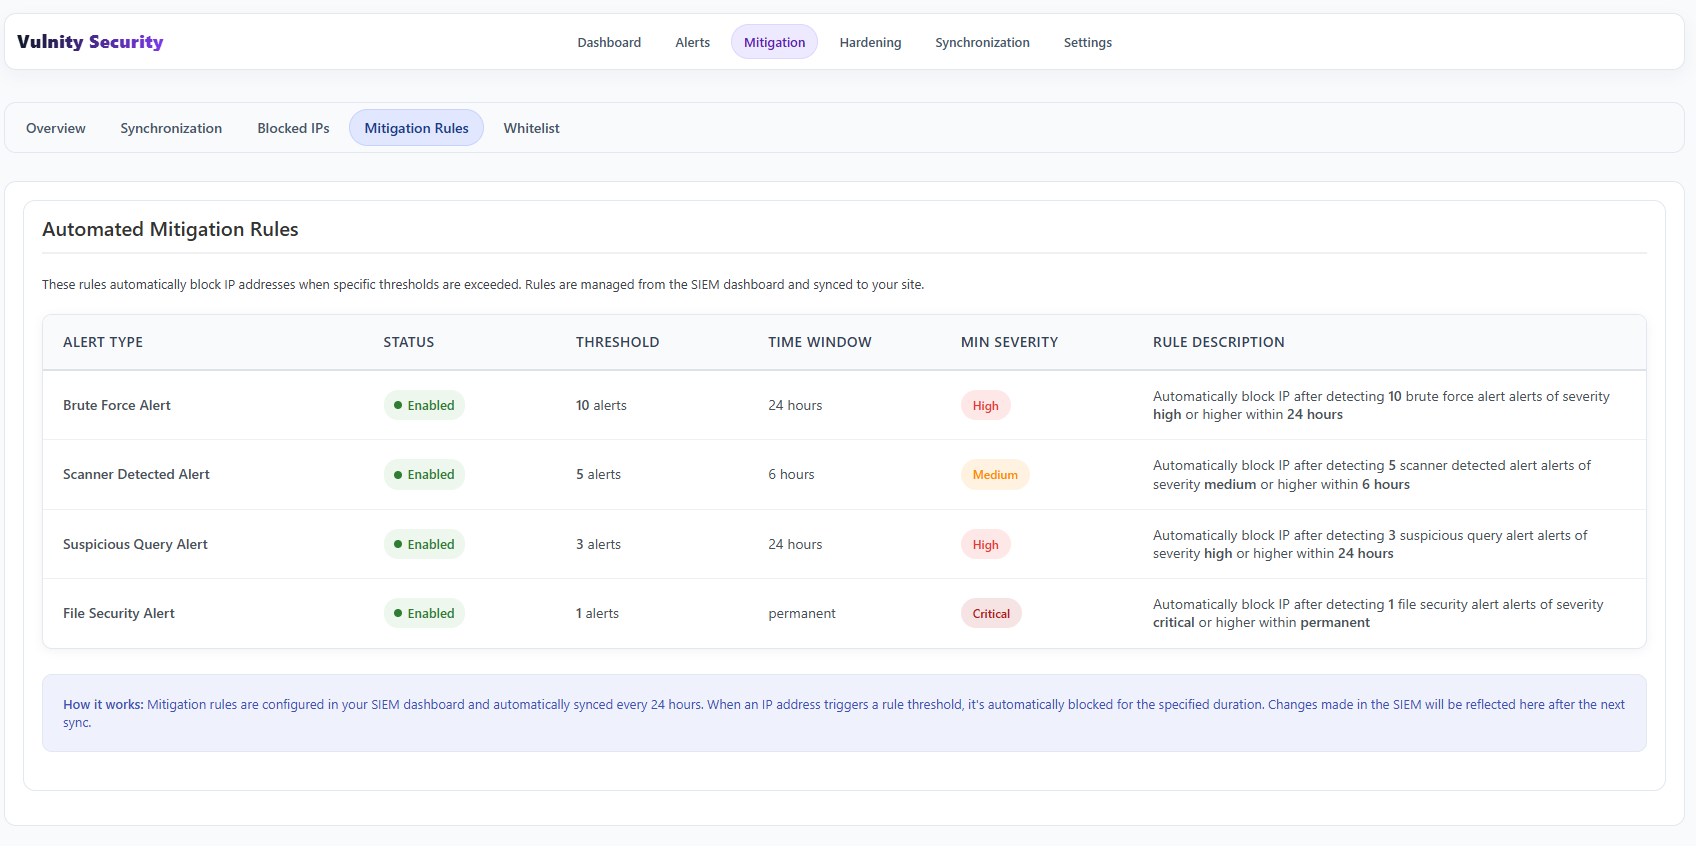
Task: Click High severity badge for Brute Force Alert
Action: tap(985, 405)
